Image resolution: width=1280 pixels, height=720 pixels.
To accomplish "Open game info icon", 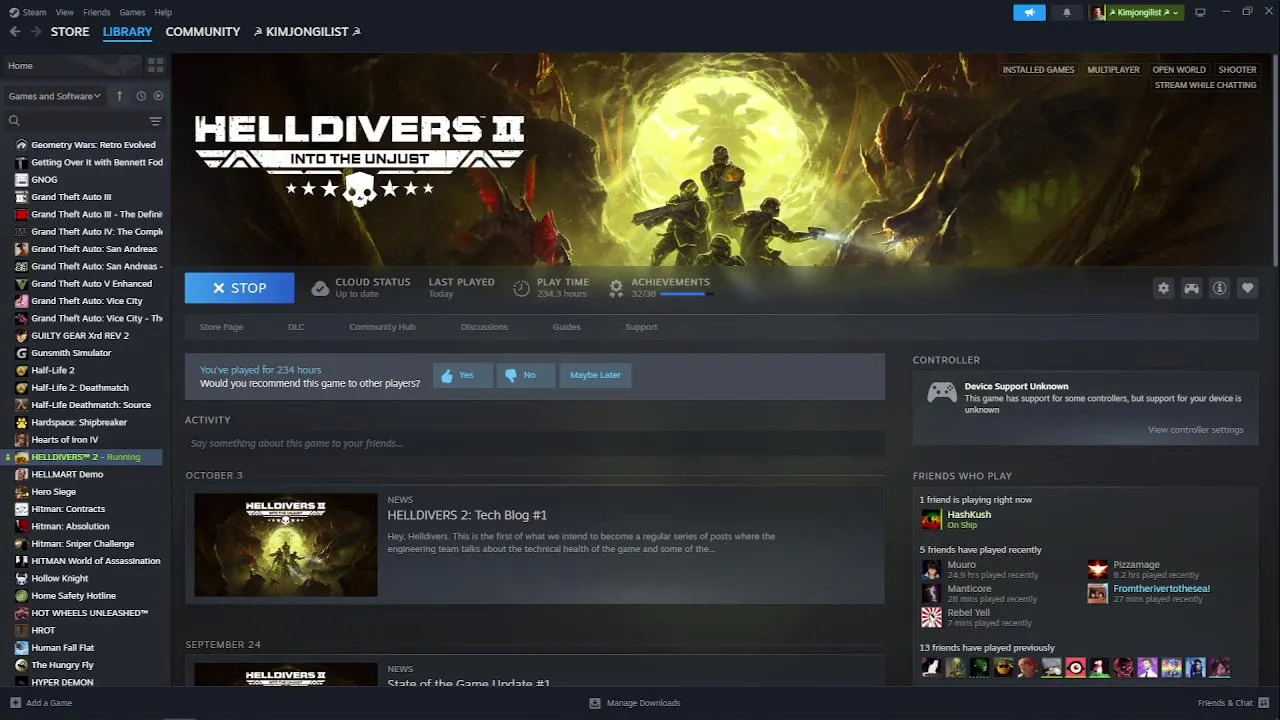I will pos(1219,288).
